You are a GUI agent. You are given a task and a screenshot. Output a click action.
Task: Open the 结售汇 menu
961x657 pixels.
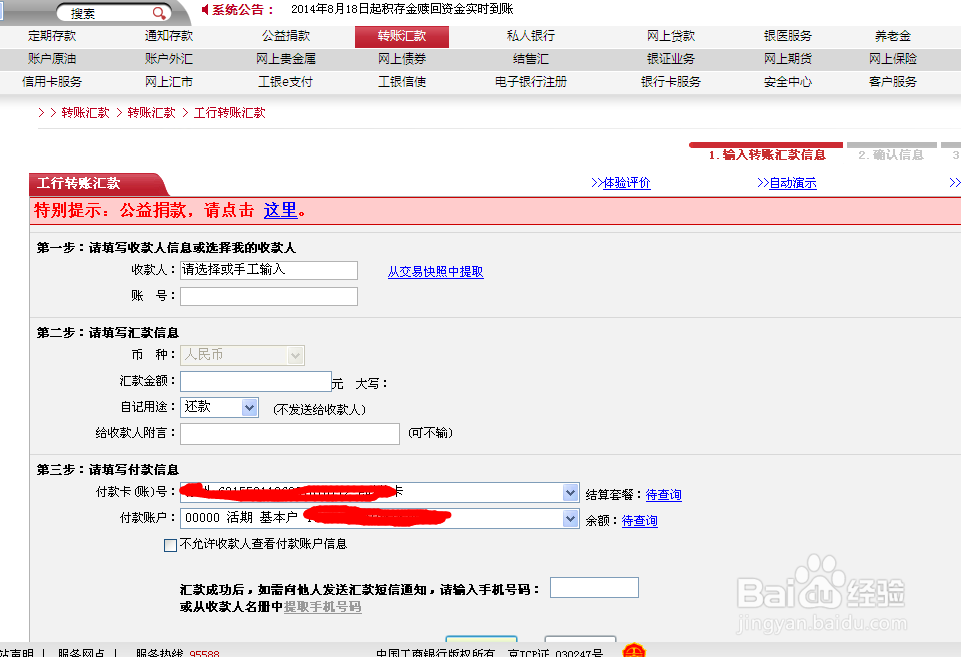[531, 59]
